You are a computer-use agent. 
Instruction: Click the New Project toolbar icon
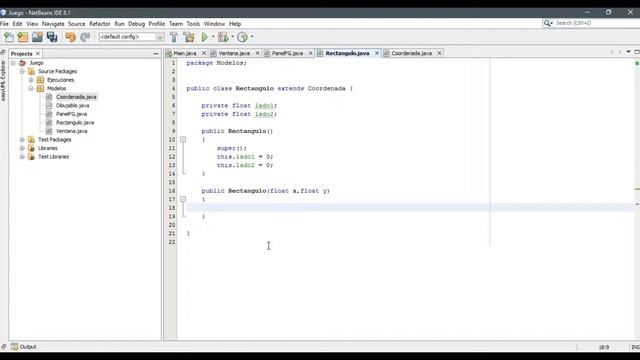23,37
